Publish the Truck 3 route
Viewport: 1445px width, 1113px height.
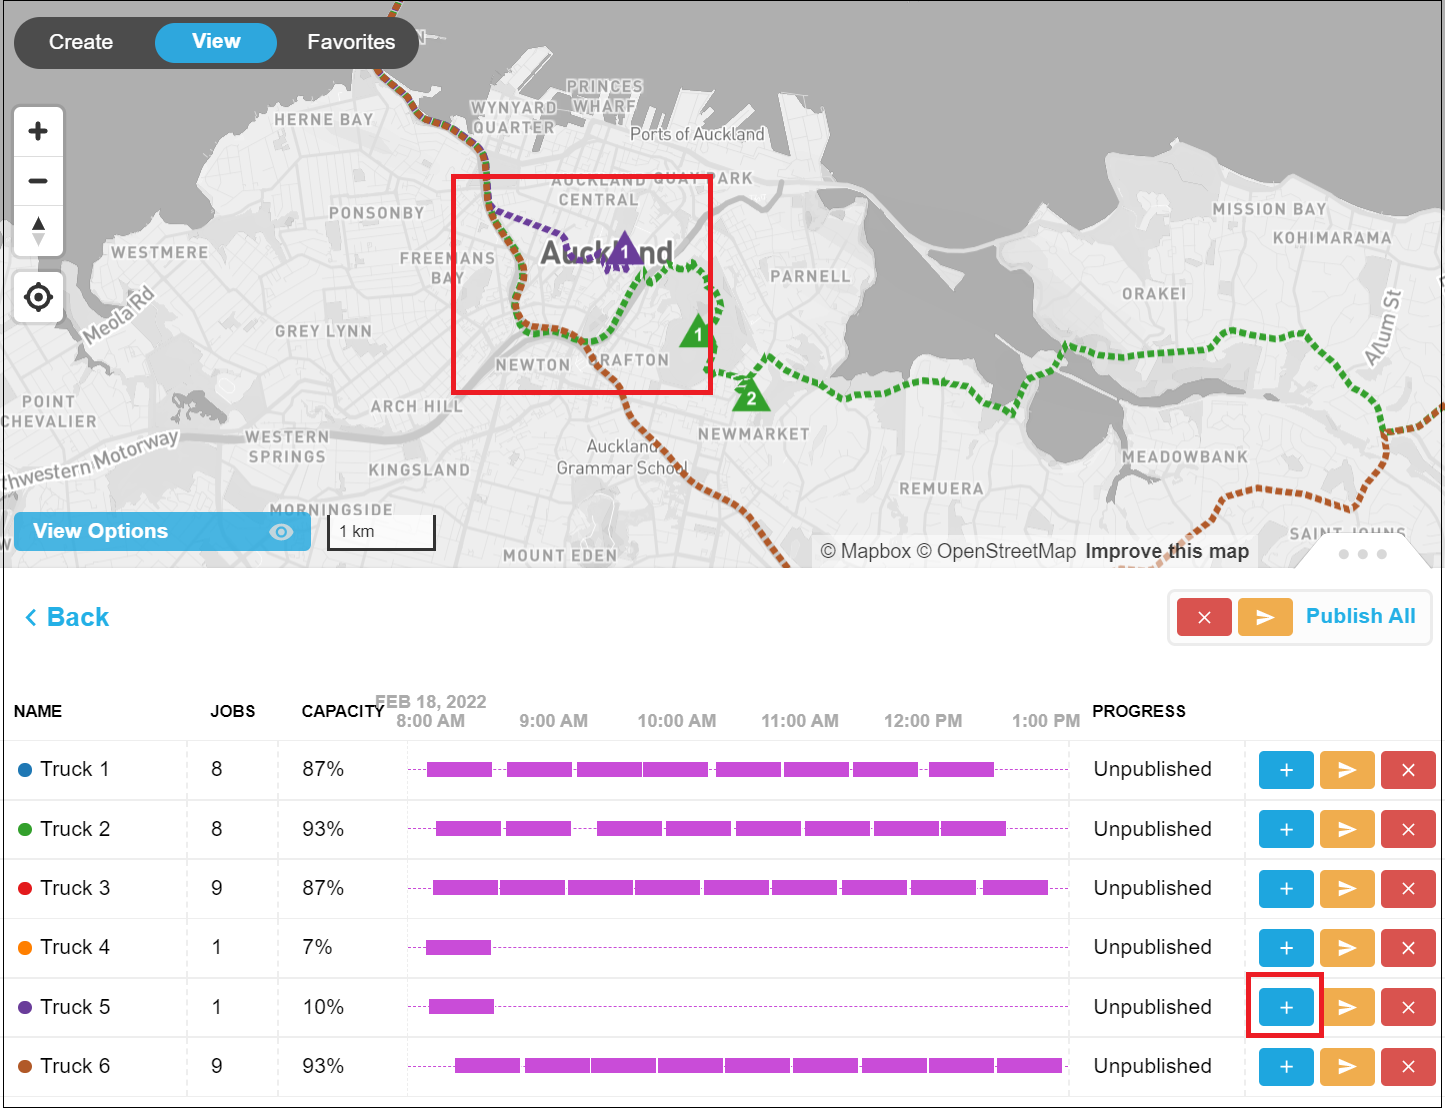click(1347, 888)
